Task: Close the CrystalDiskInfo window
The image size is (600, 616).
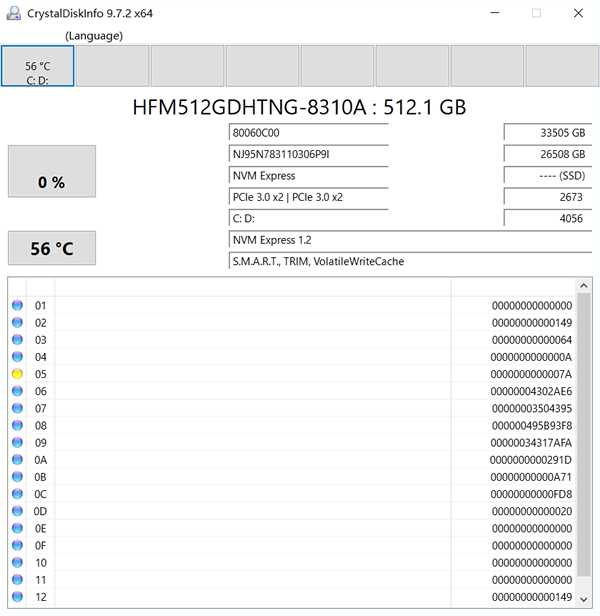Action: coord(578,13)
